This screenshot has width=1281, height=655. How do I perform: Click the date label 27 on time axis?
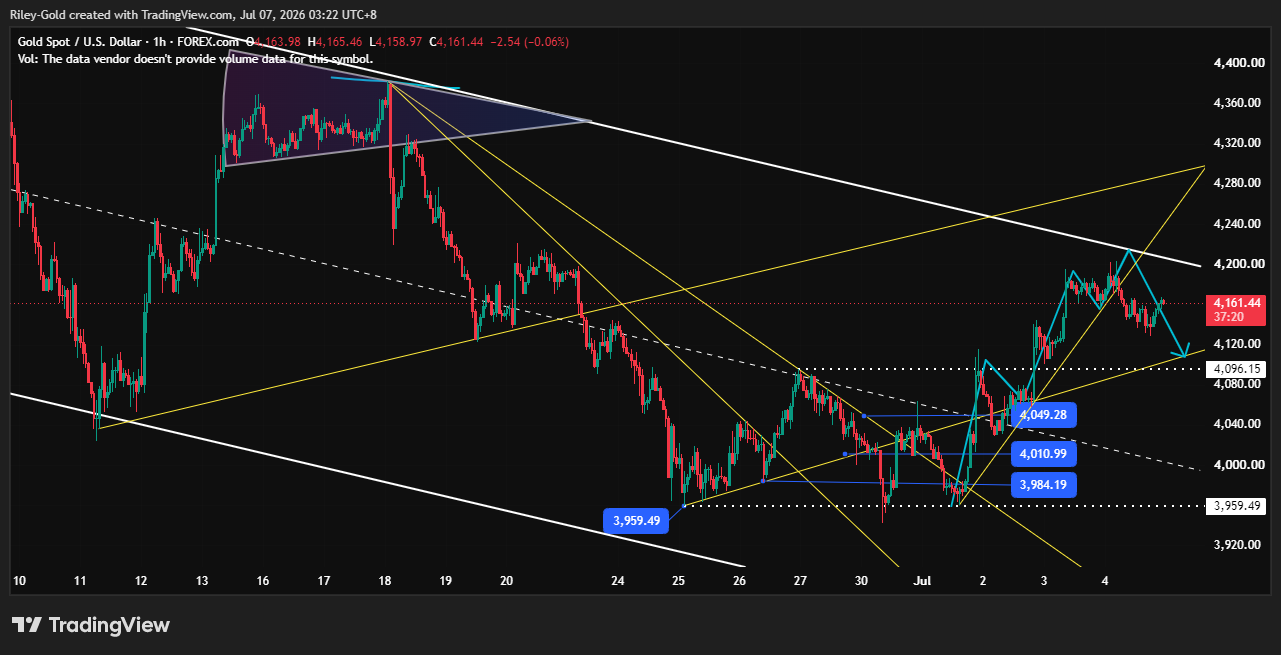click(800, 580)
